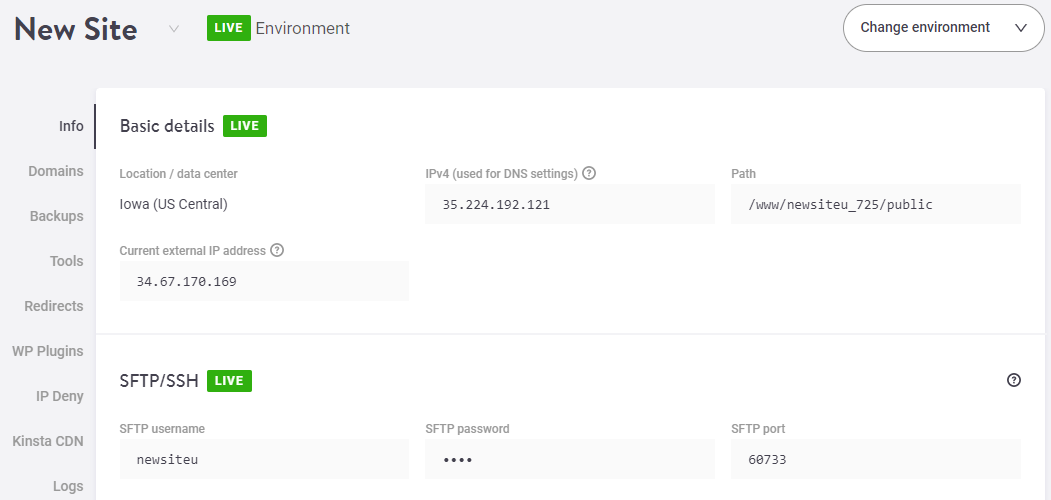Show the Logs tab
This screenshot has width=1051, height=500.
pyautogui.click(x=68, y=486)
